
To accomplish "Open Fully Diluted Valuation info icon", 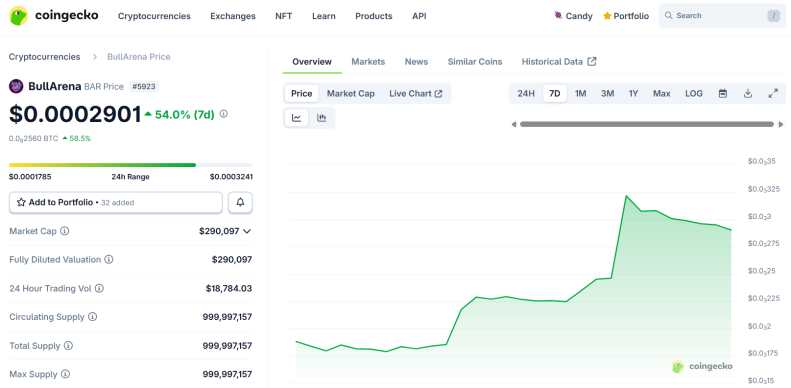I will click(108, 259).
